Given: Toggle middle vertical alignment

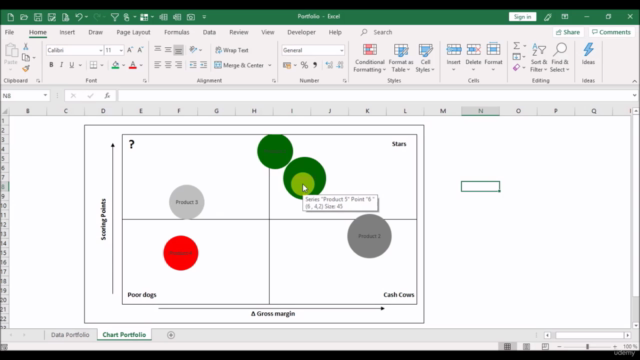Looking at the screenshot, I should click(x=168, y=50).
